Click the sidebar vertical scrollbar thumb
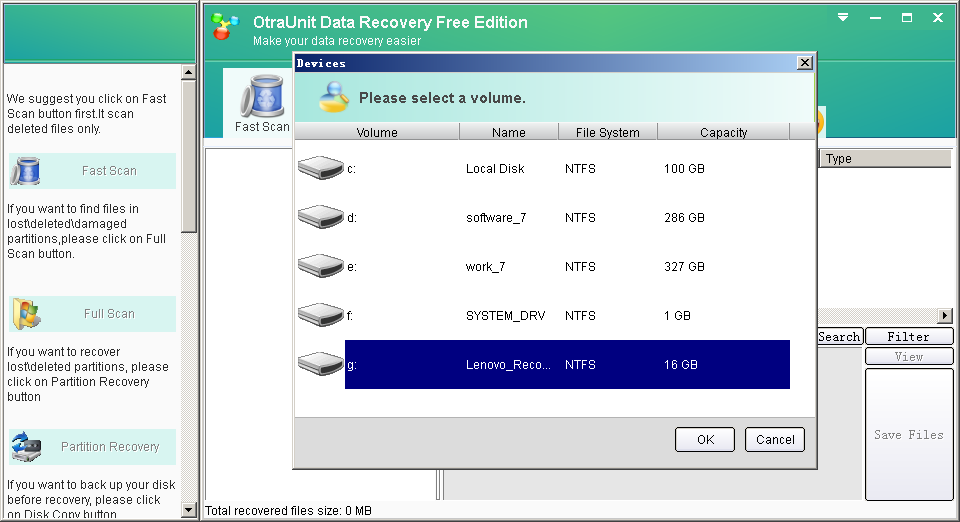The image size is (960, 522). [189, 156]
